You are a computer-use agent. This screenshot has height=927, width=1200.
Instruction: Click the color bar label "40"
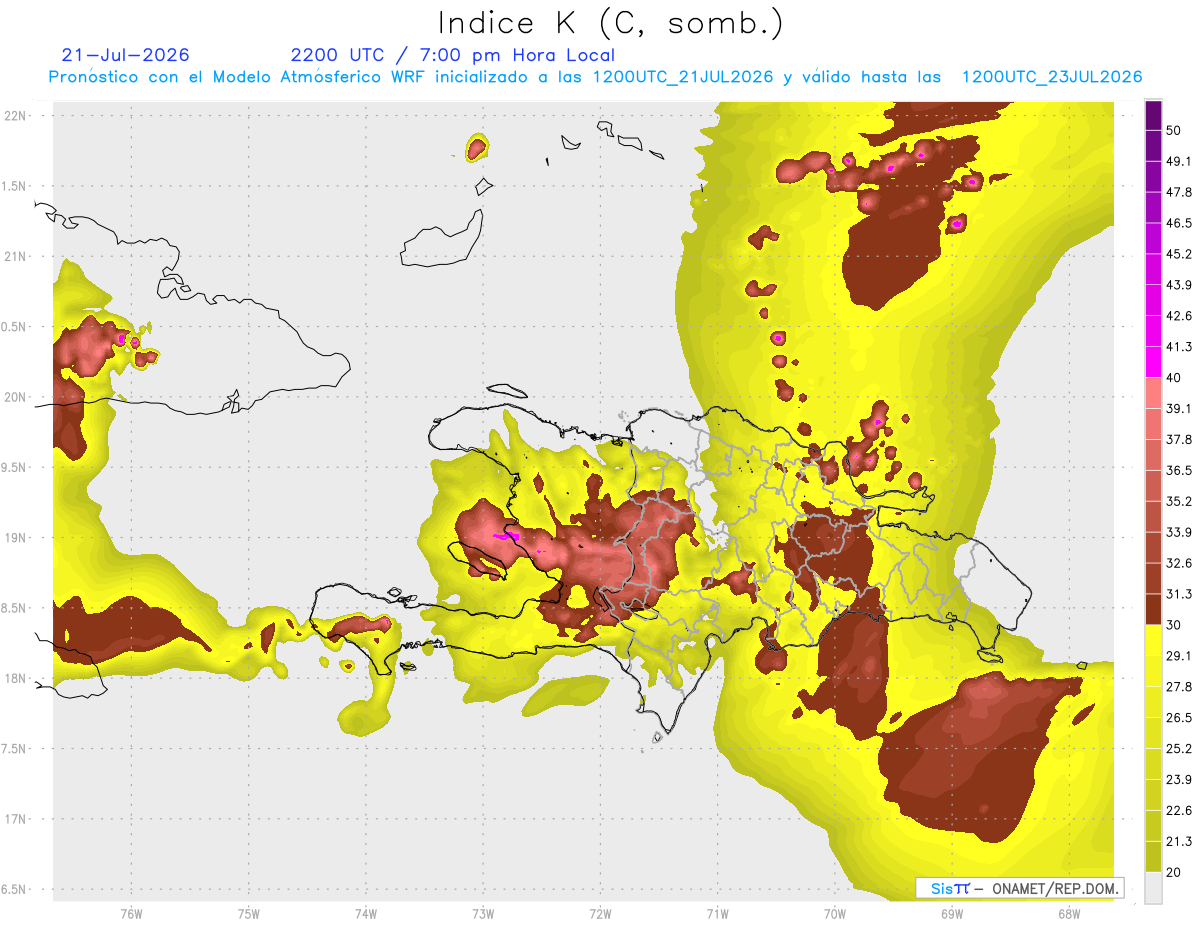click(x=1175, y=378)
